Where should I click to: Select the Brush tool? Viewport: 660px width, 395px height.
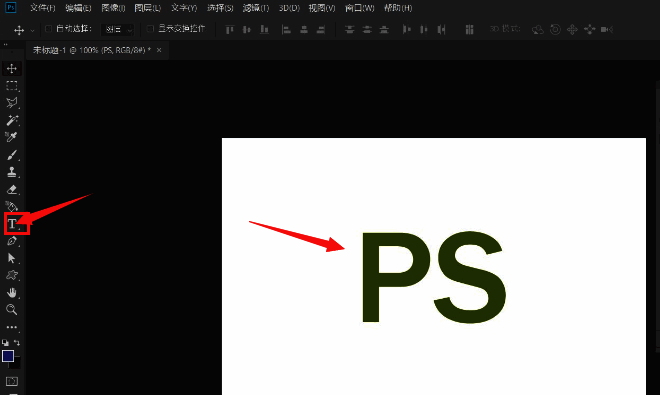click(x=12, y=155)
